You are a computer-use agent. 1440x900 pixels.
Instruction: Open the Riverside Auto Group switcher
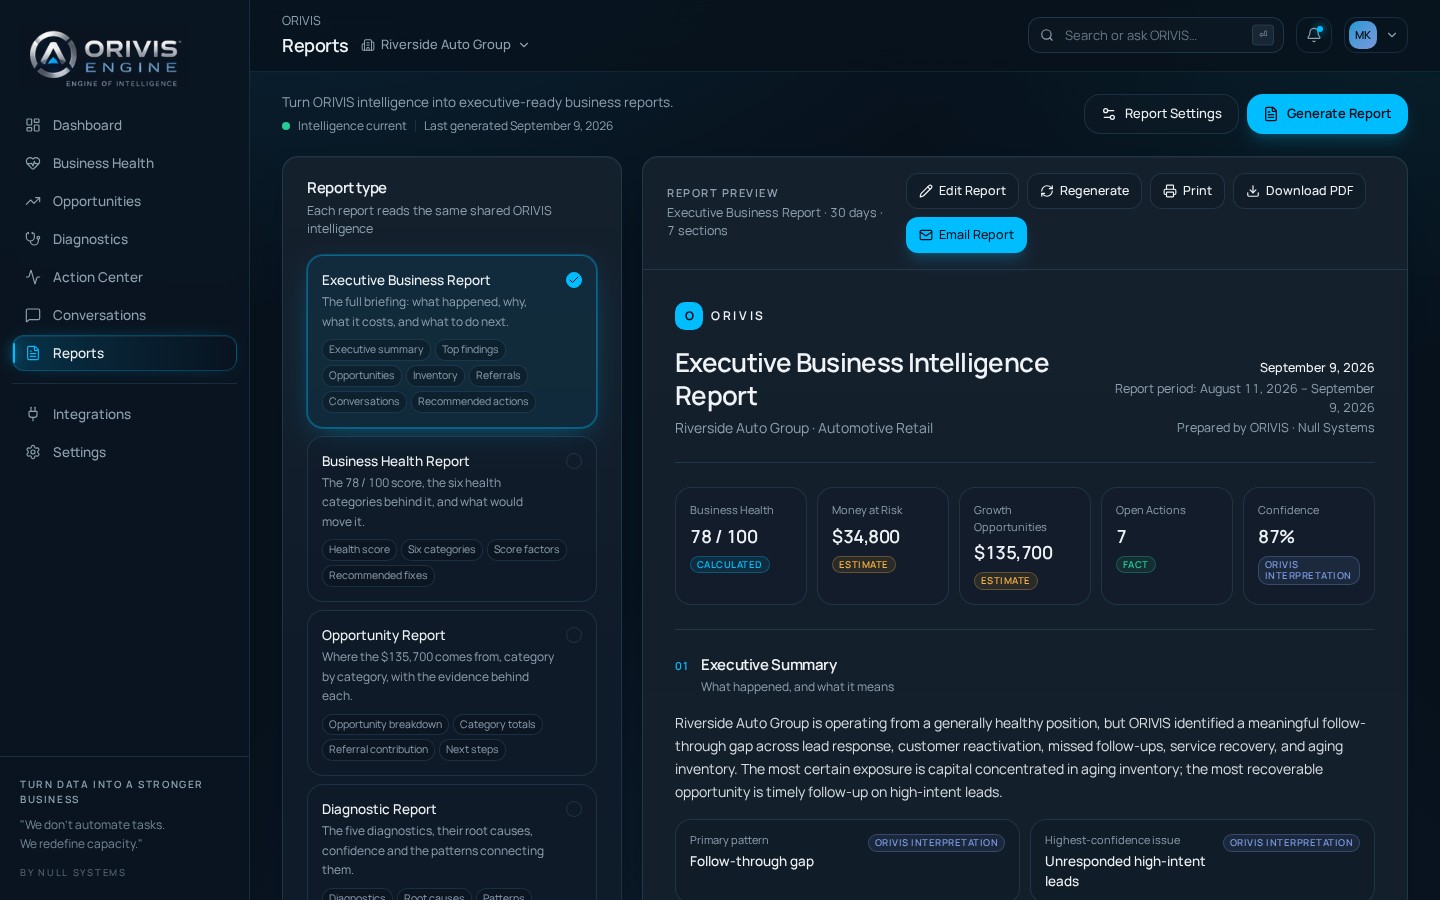tap(446, 45)
